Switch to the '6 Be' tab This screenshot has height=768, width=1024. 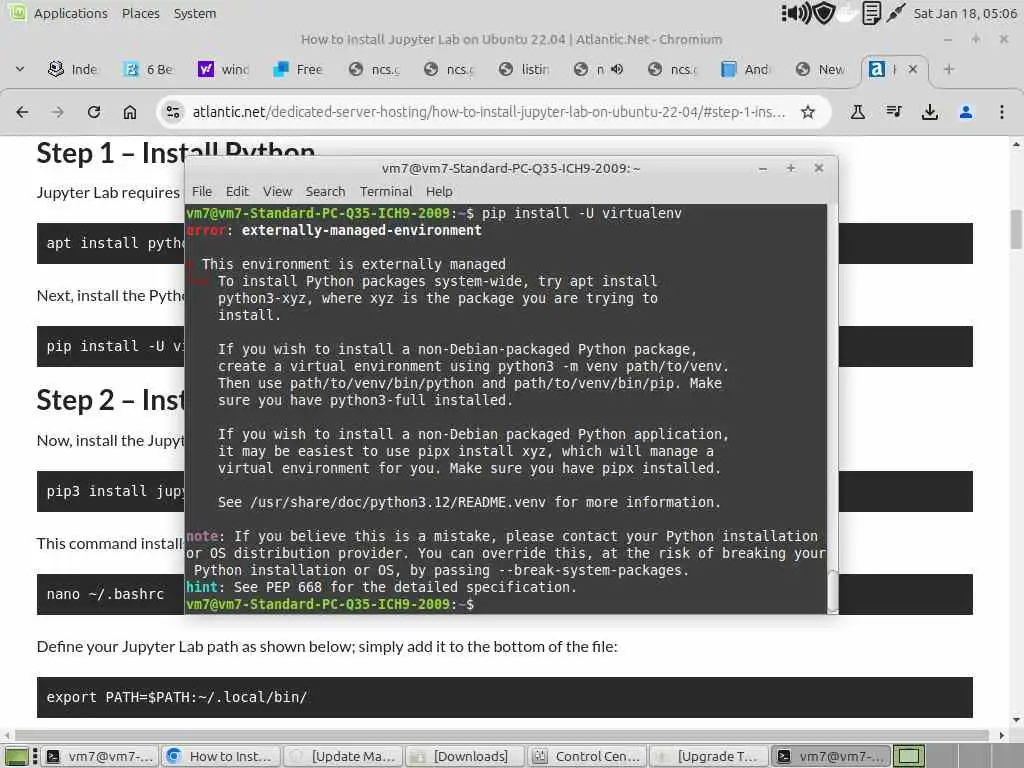[148, 69]
